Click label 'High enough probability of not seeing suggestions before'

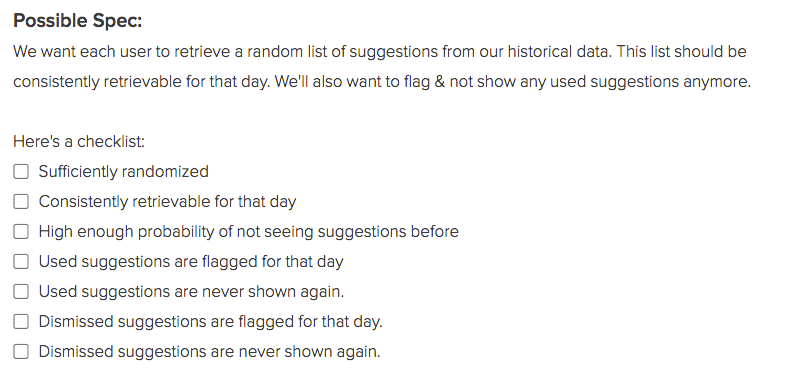click(249, 232)
